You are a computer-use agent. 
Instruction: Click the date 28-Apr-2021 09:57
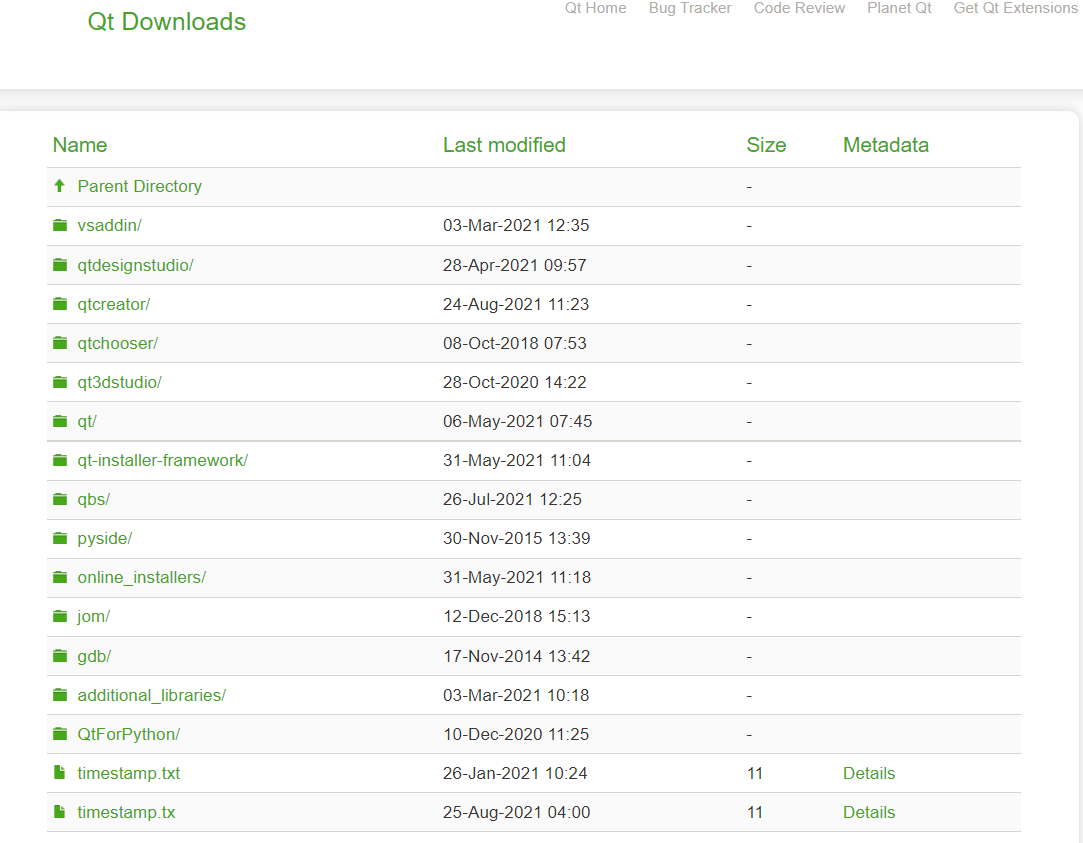coord(515,265)
